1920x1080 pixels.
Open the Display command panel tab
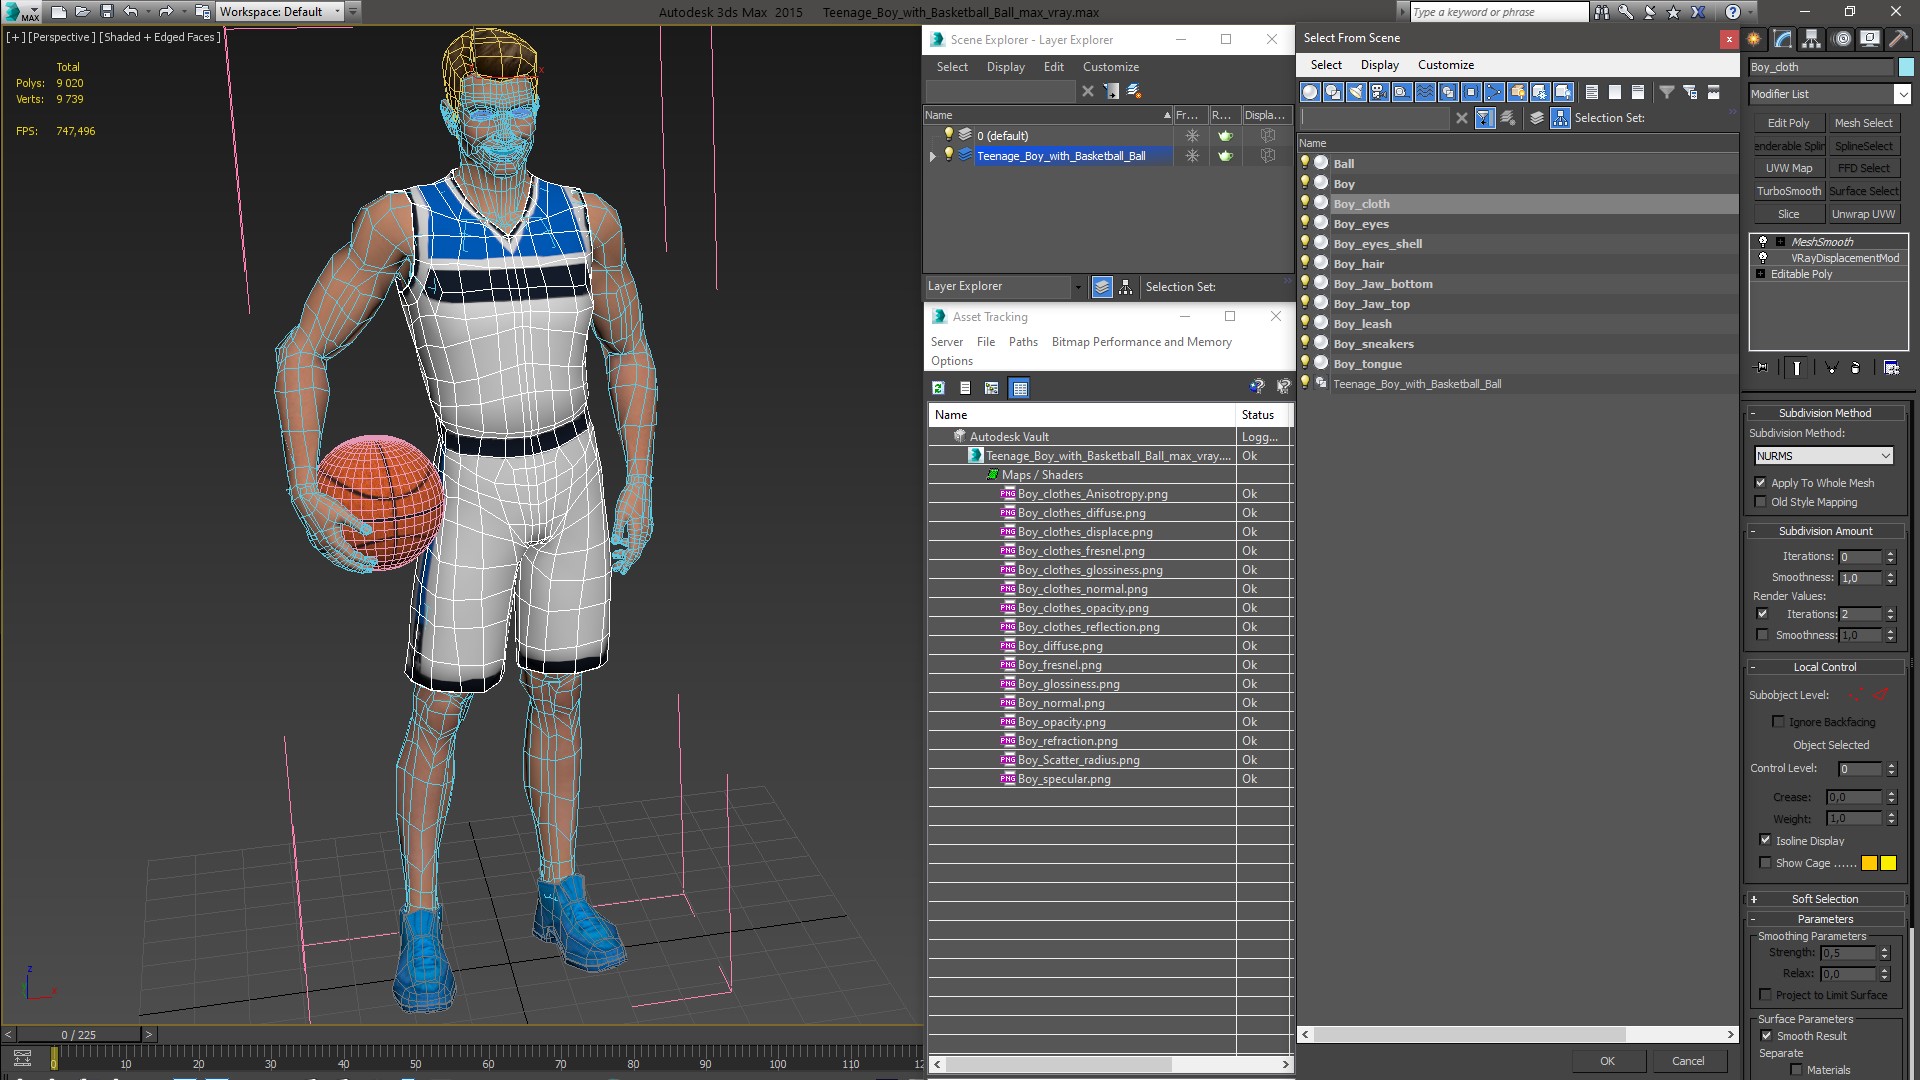(x=1869, y=39)
